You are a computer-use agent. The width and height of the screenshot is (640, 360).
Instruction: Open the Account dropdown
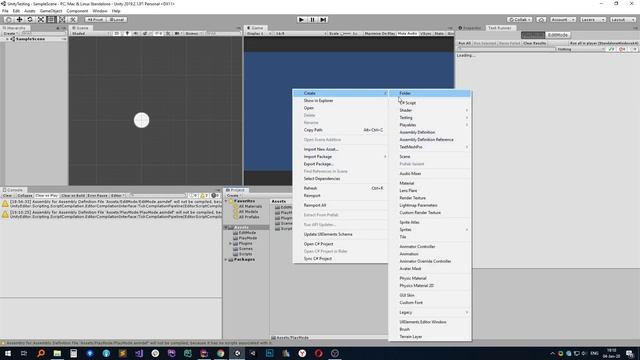(x=563, y=20)
